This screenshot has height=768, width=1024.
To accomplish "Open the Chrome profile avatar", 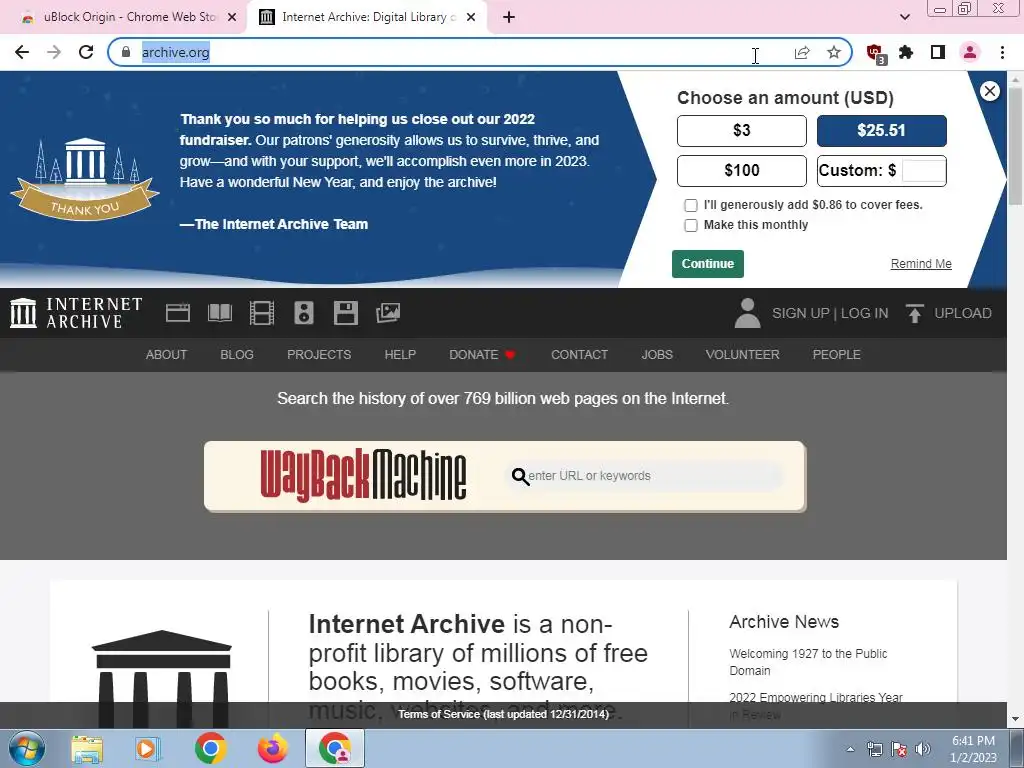I will coord(970,52).
